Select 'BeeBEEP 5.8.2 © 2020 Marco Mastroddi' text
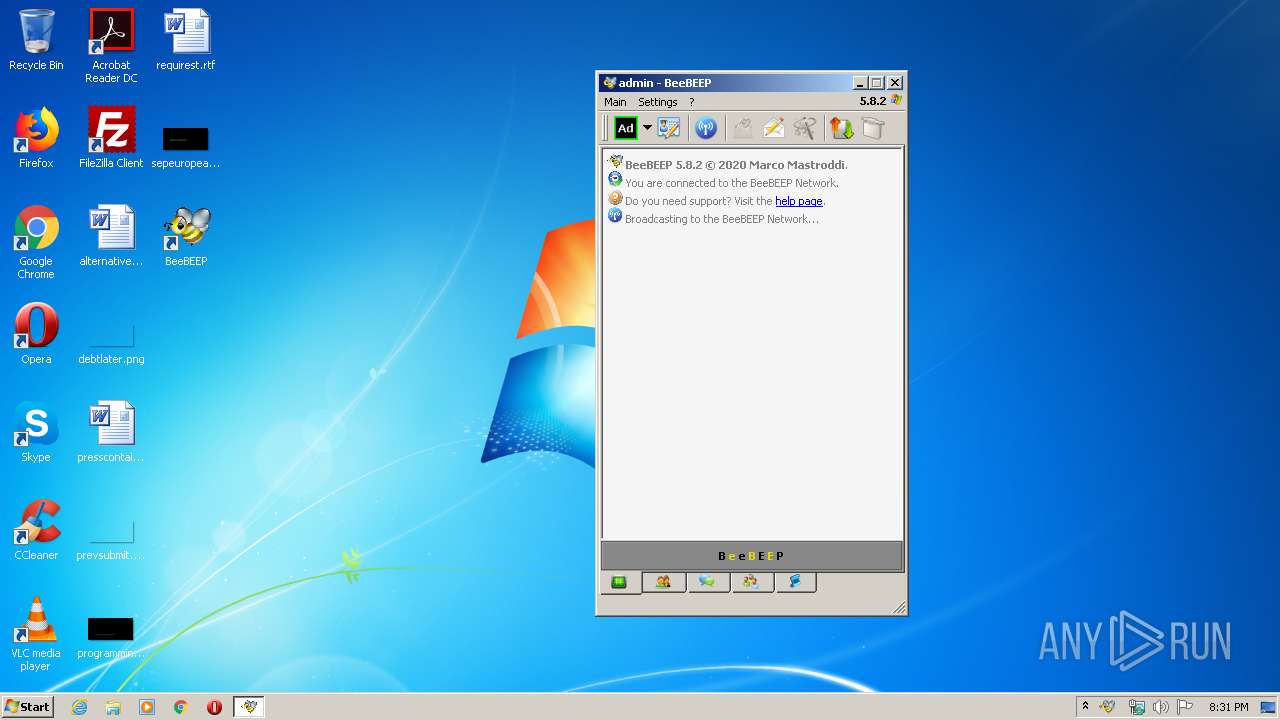This screenshot has width=1280, height=720. pyautogui.click(x=735, y=165)
